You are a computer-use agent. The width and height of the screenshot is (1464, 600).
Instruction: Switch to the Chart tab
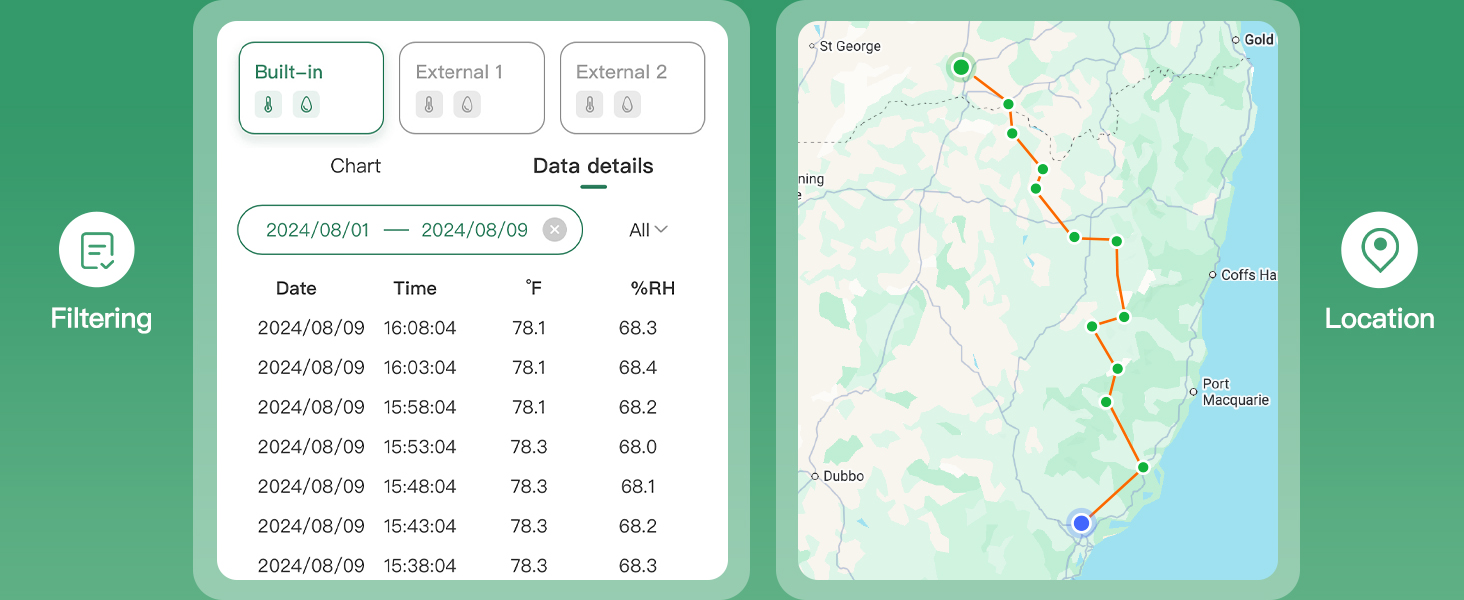(x=355, y=166)
